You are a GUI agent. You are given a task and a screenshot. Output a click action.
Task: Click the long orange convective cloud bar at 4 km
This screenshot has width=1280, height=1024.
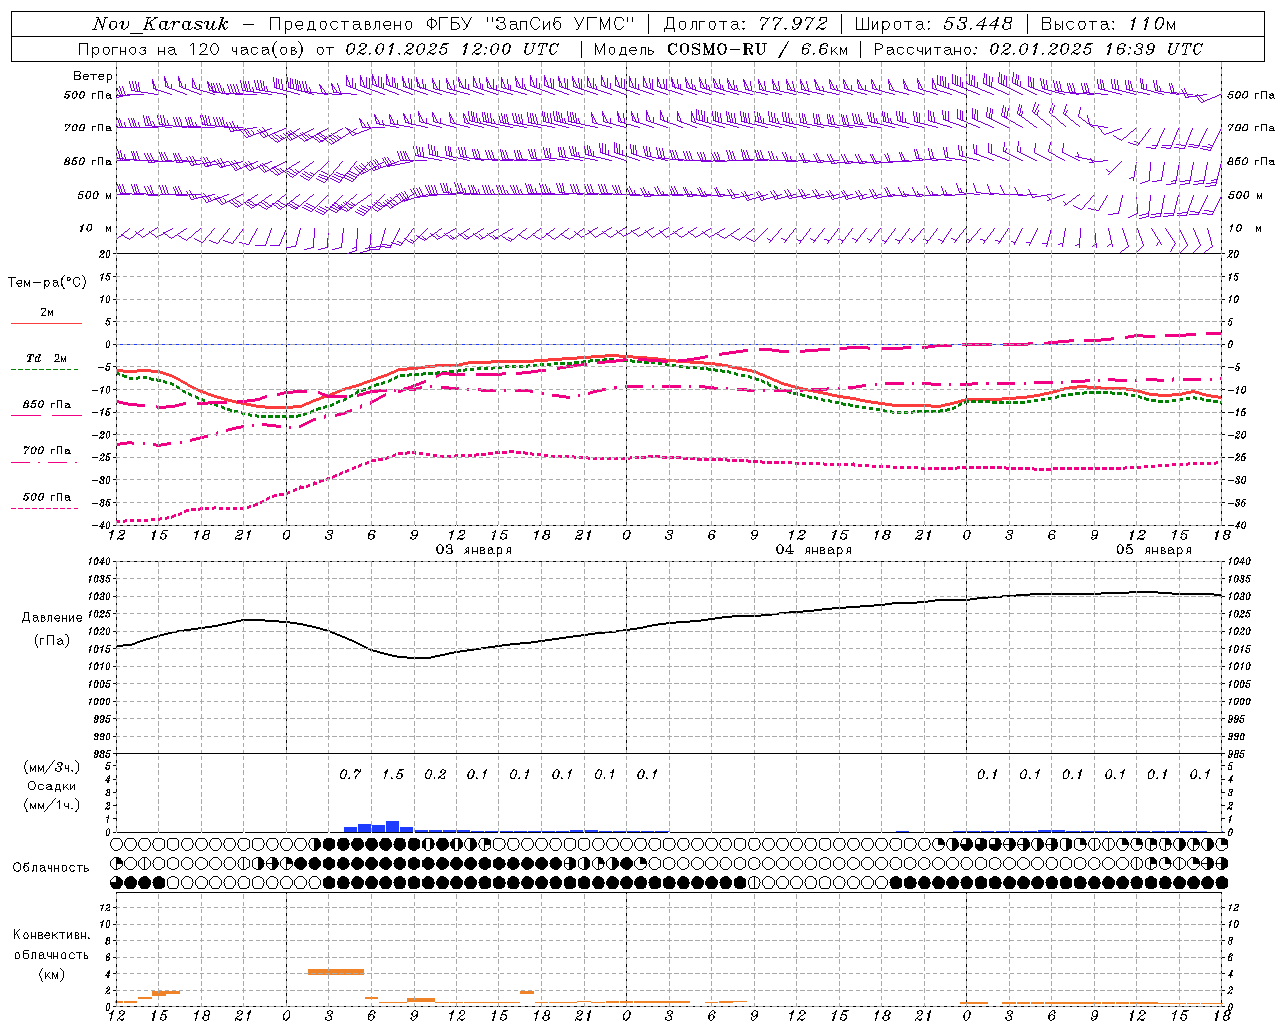336,971
